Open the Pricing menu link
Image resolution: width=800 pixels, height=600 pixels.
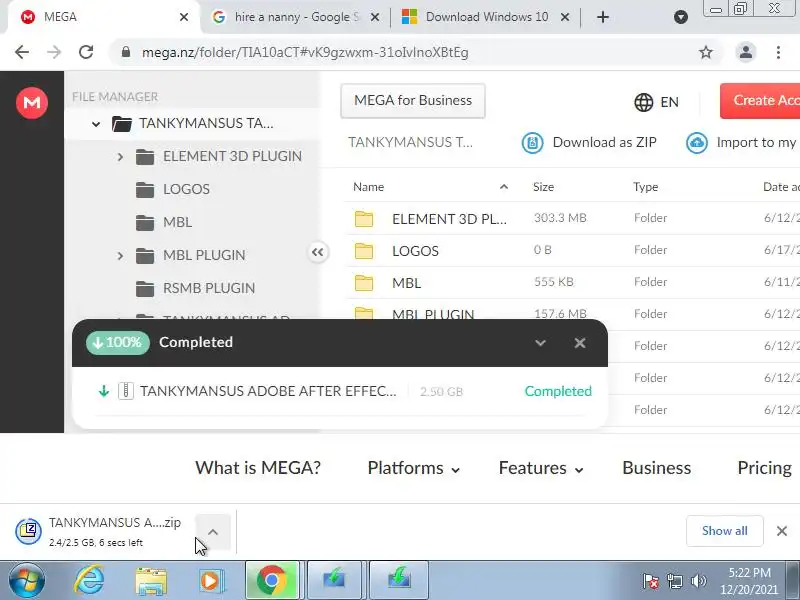click(x=764, y=468)
